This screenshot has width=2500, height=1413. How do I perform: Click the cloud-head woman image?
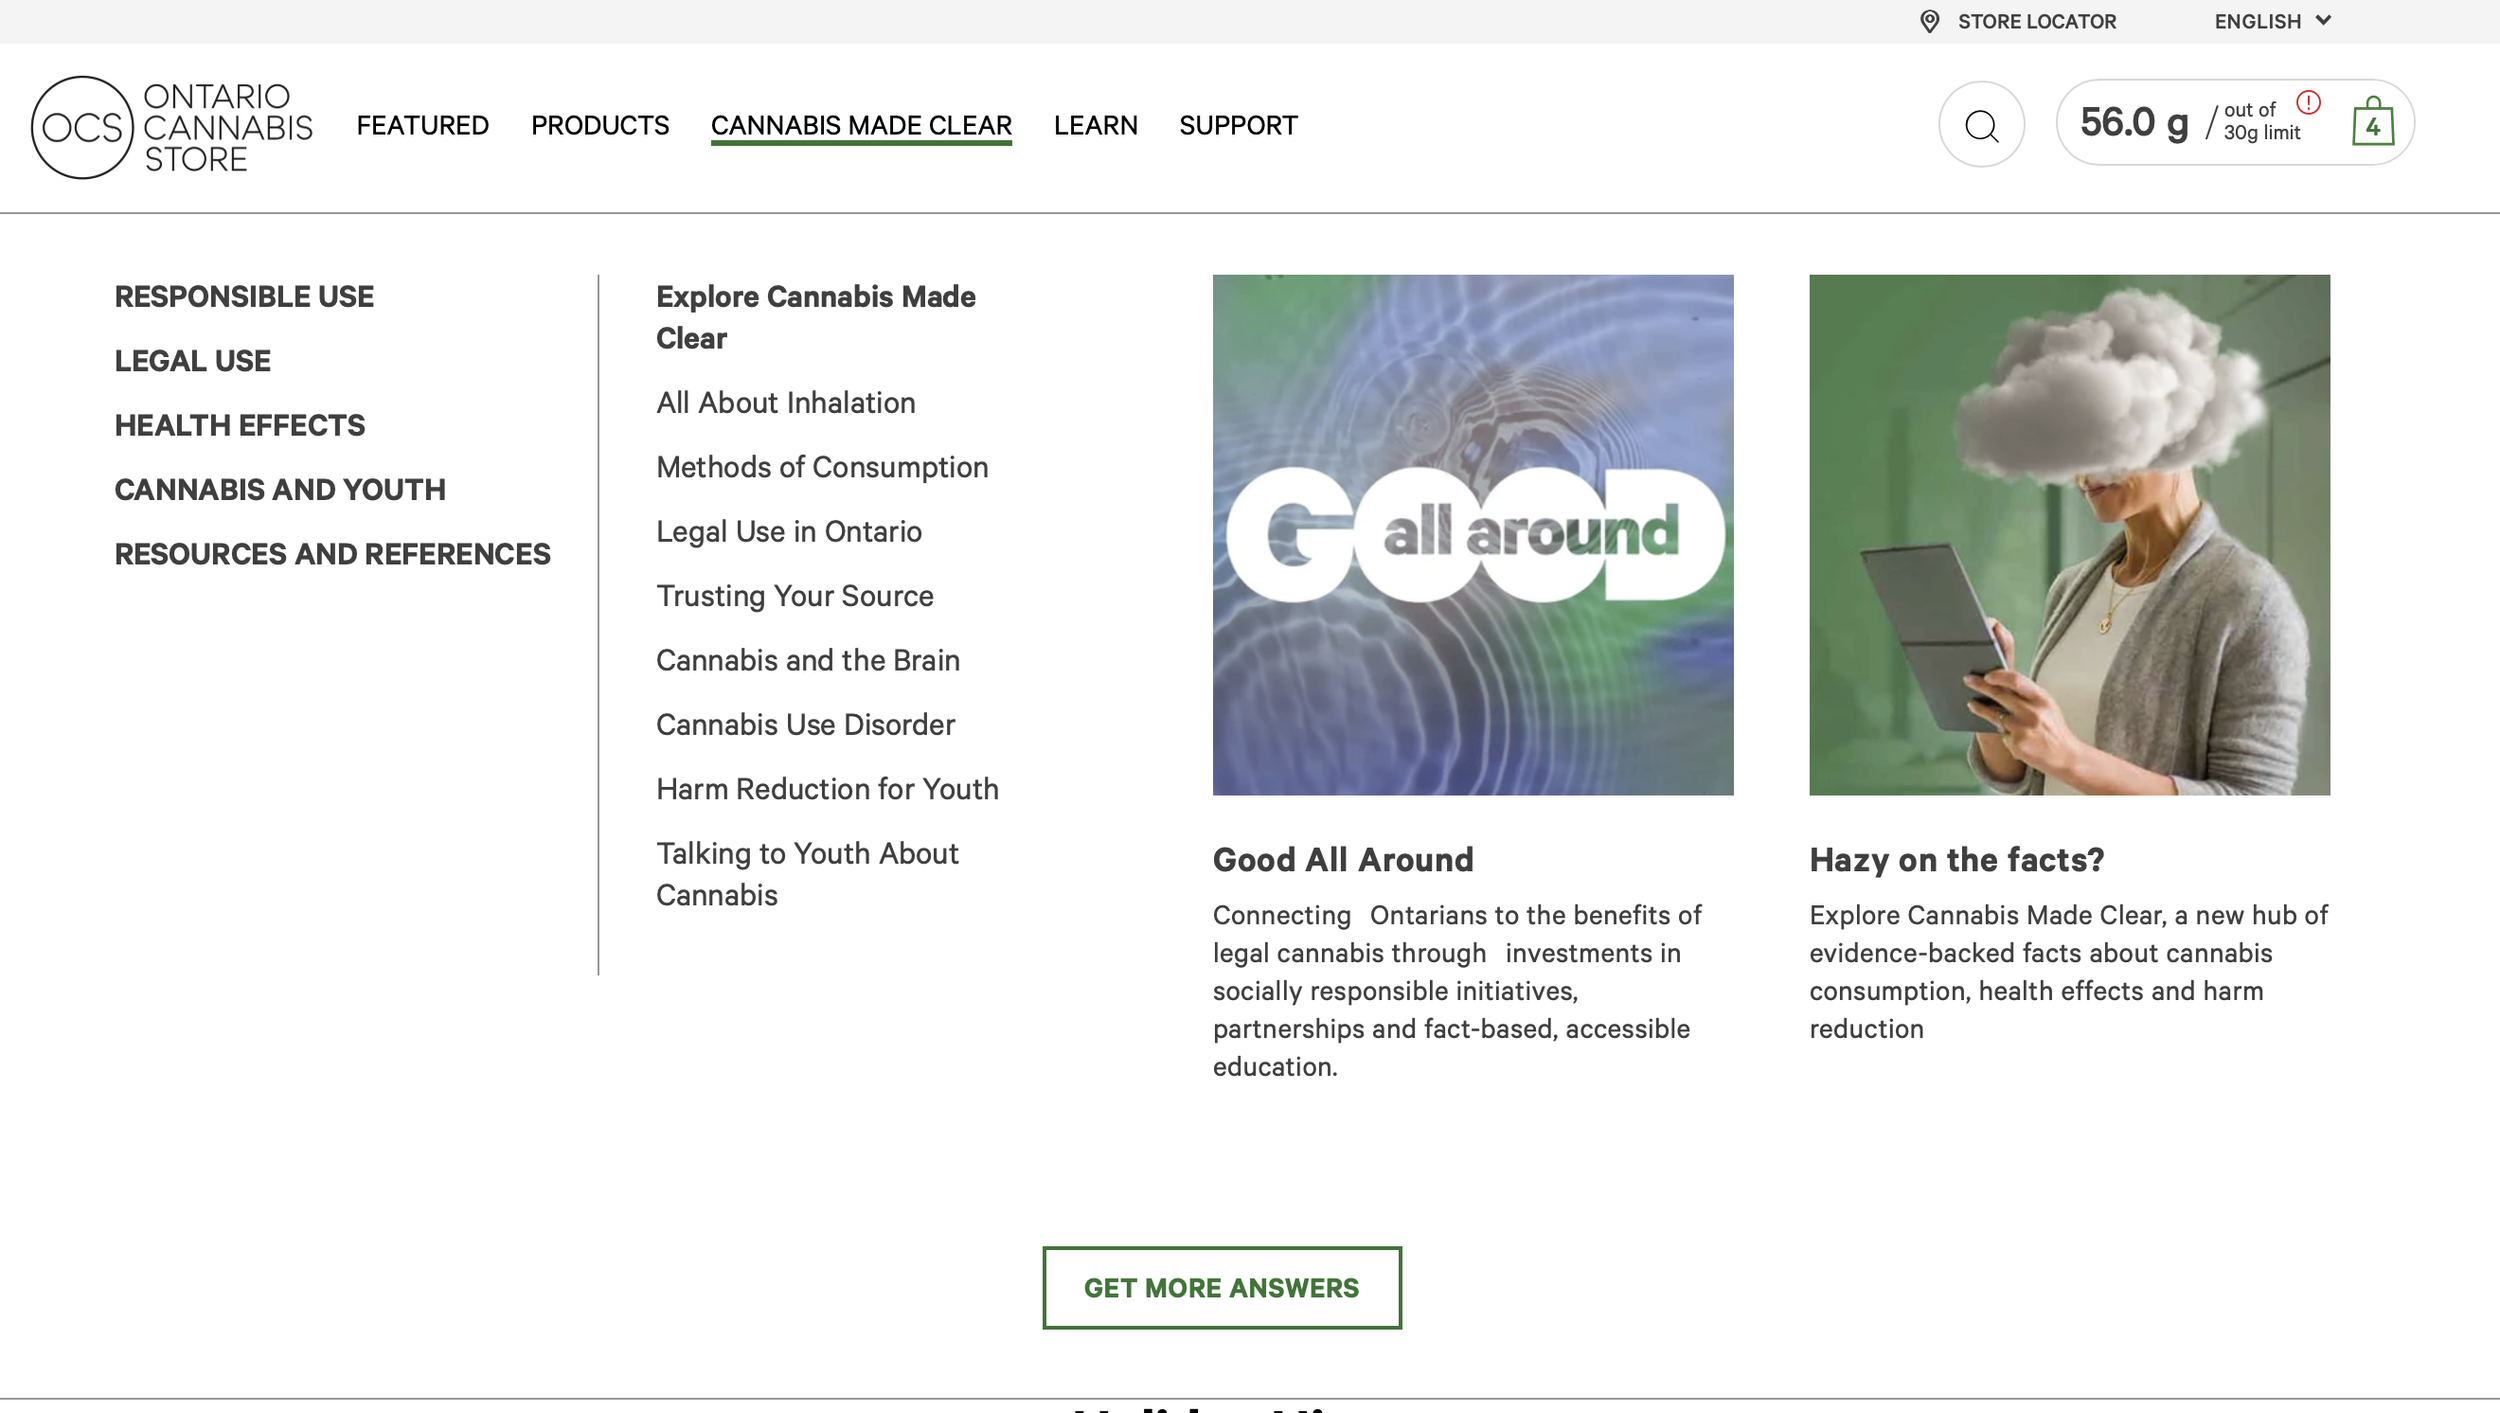tap(2069, 535)
